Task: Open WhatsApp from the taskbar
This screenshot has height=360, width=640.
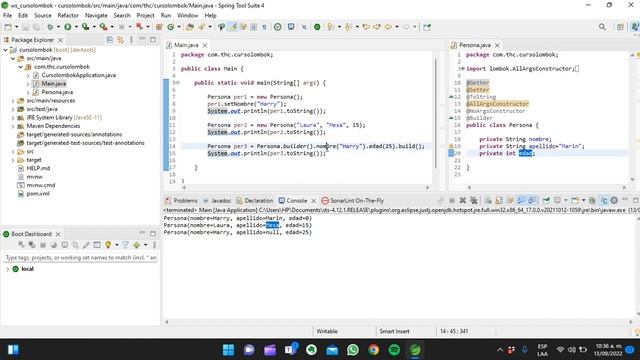Action: tap(353, 350)
